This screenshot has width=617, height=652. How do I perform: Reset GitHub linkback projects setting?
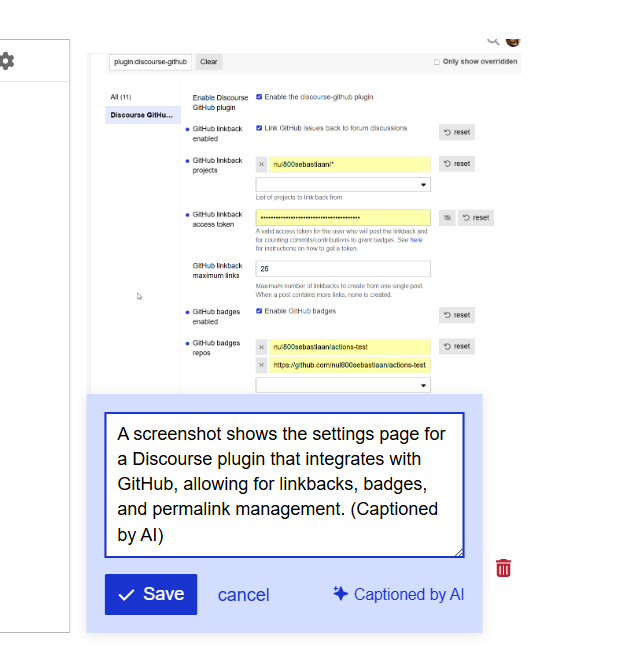[457, 164]
